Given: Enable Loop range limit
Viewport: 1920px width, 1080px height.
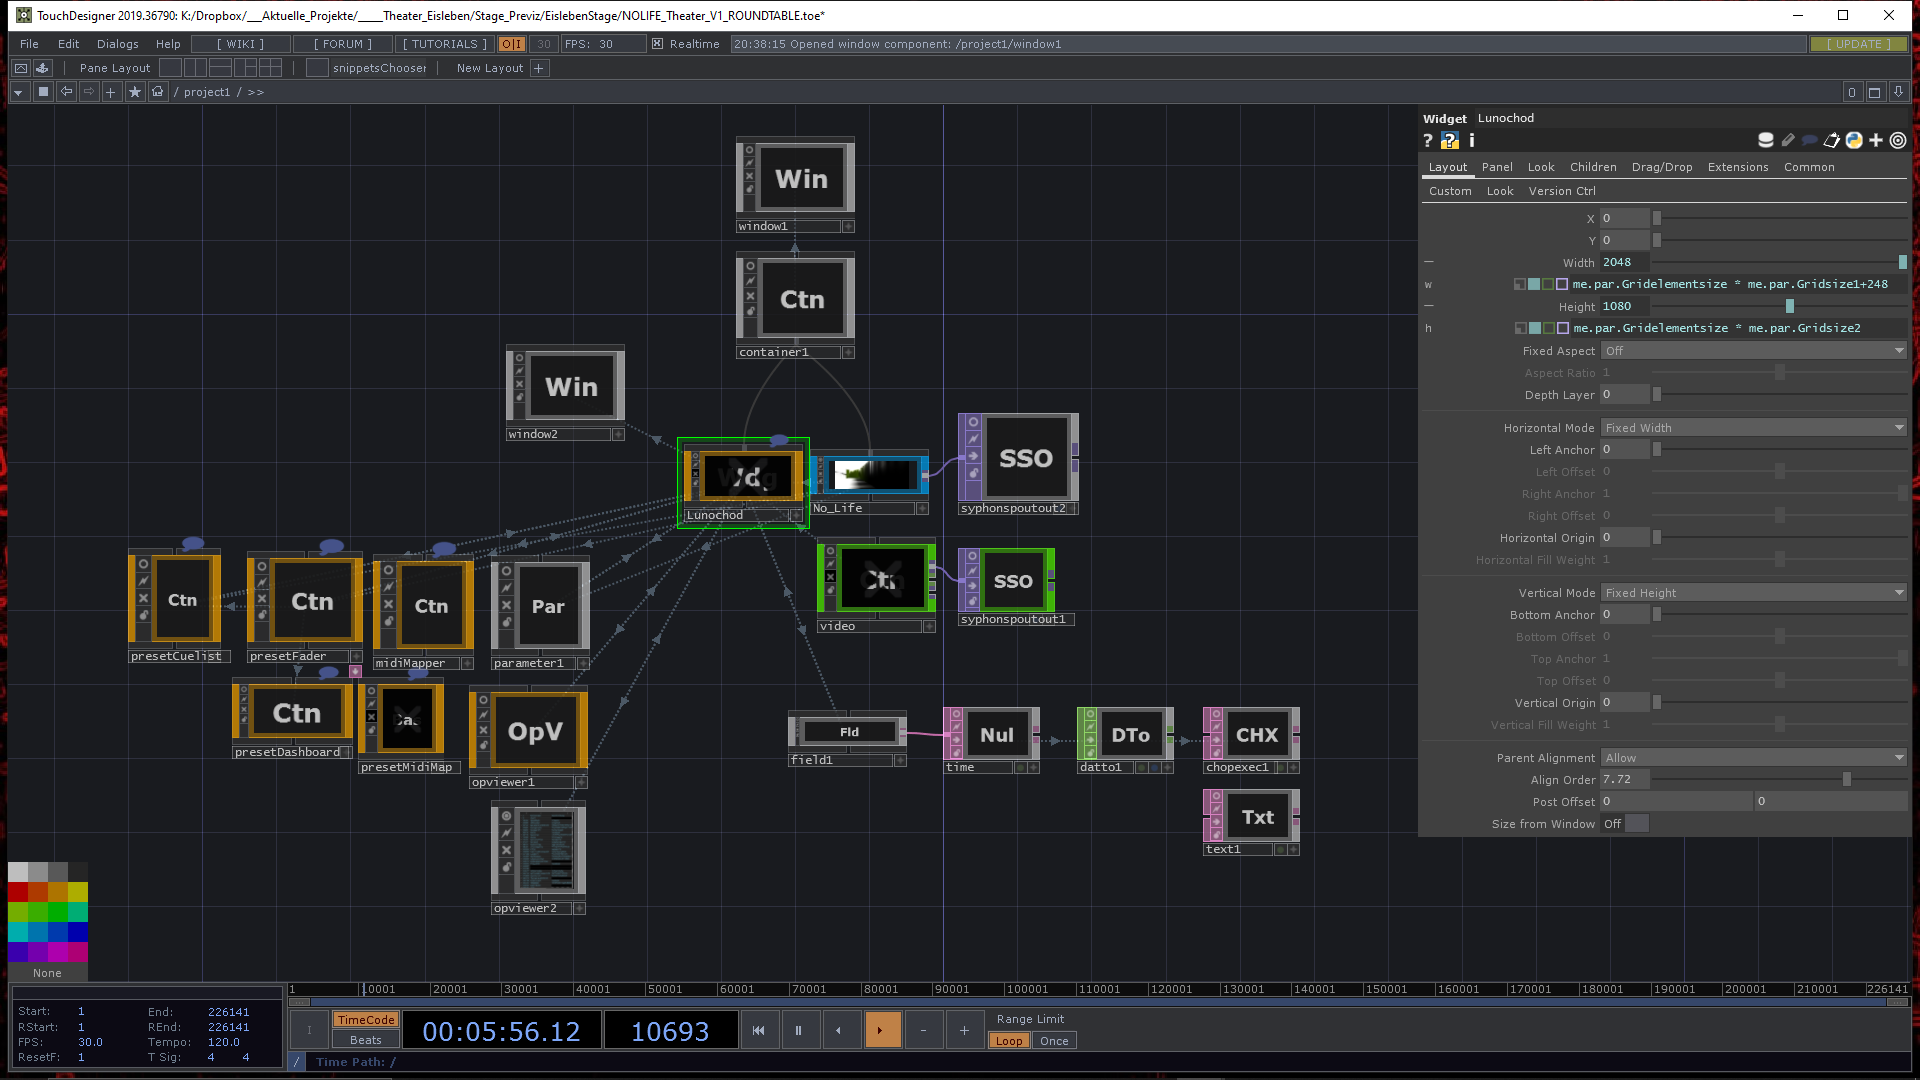Looking at the screenshot, I should point(1009,1041).
